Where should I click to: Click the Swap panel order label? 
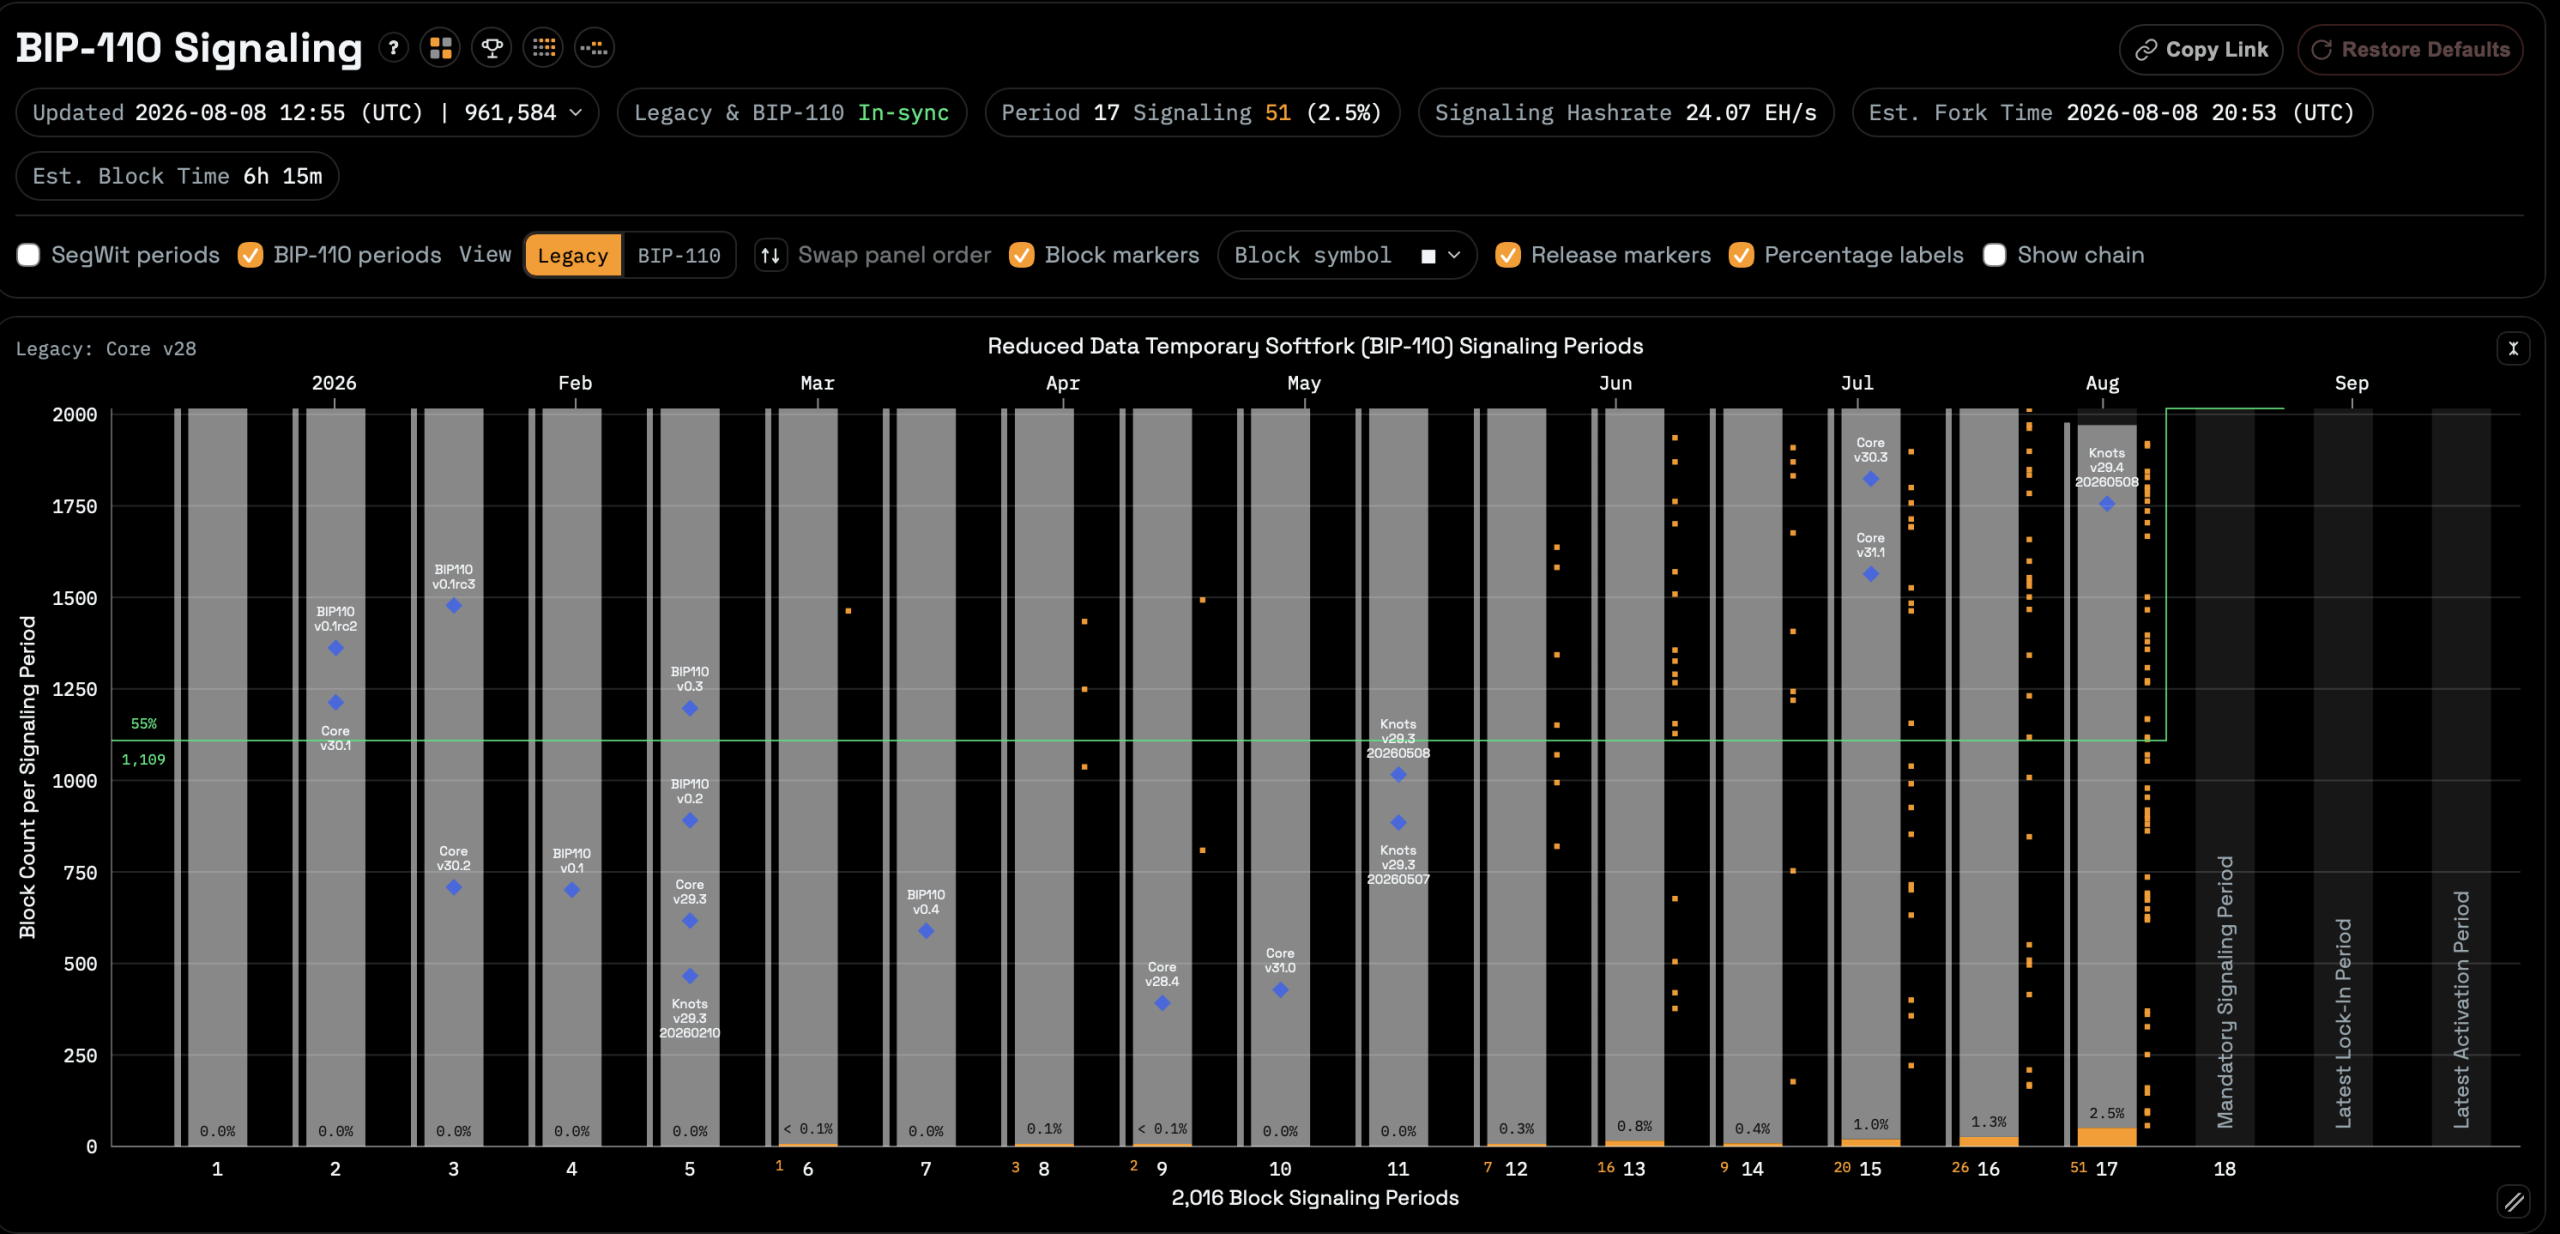[894, 255]
